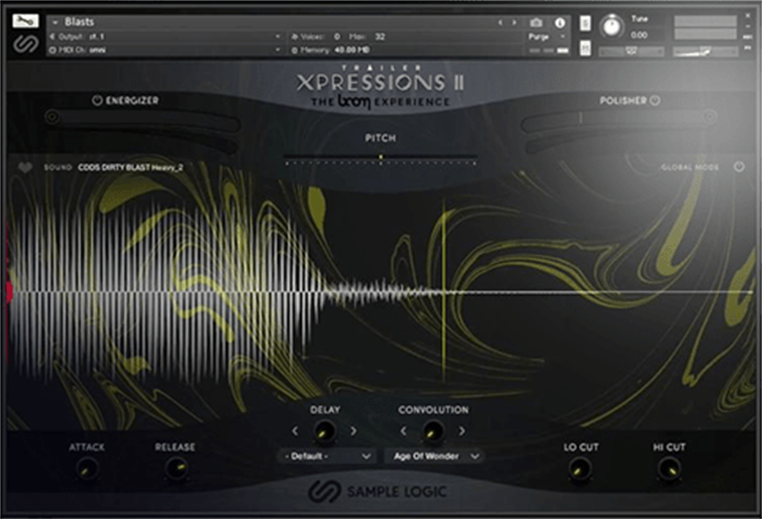Click the Tune knob in header
762x519 pixels.
pos(610,26)
